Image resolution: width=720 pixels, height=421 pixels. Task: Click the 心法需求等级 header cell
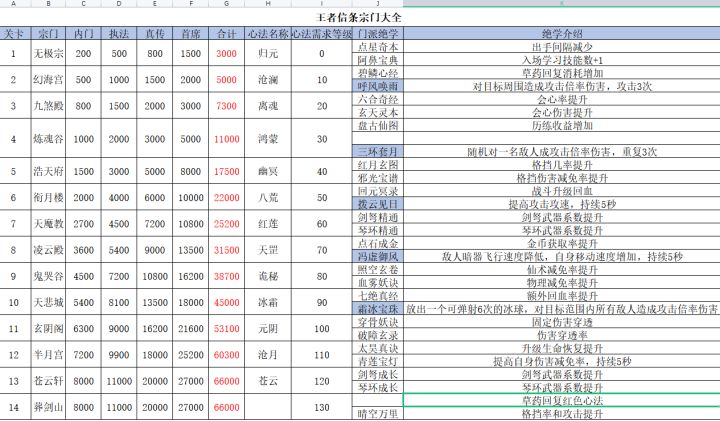coord(322,34)
